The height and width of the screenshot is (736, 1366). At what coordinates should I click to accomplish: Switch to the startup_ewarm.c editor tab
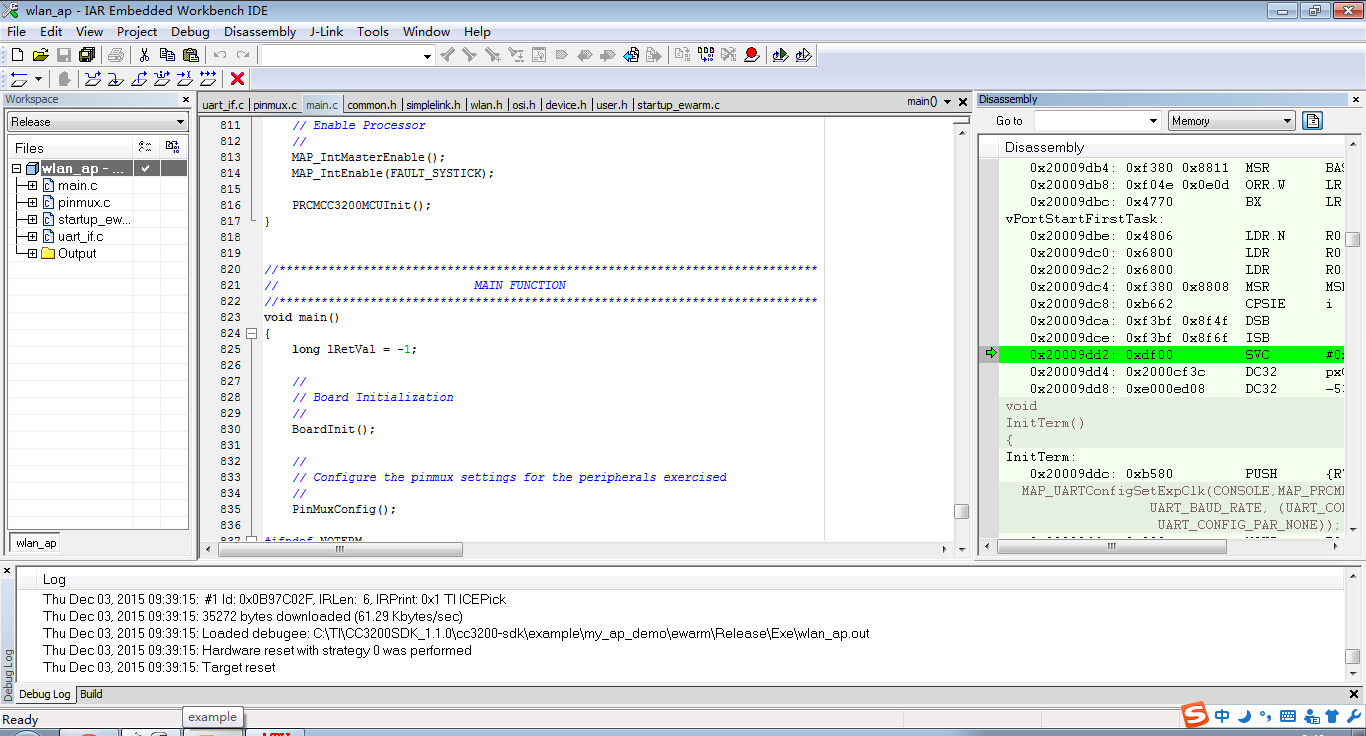pyautogui.click(x=677, y=105)
